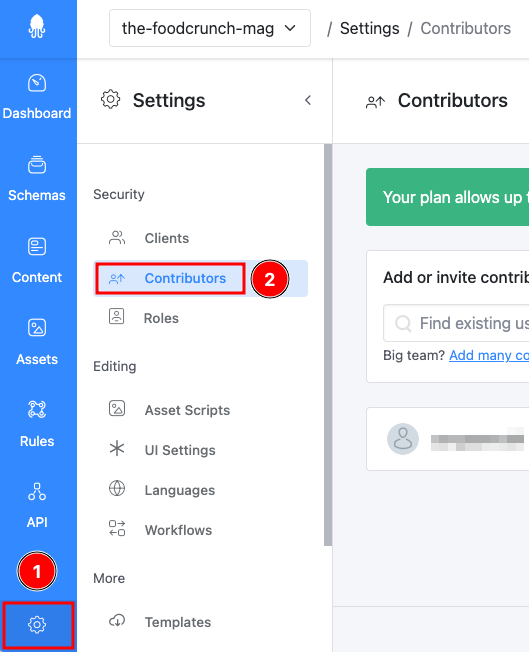Focus the Find existing user search field
This screenshot has width=529, height=652.
point(456,323)
